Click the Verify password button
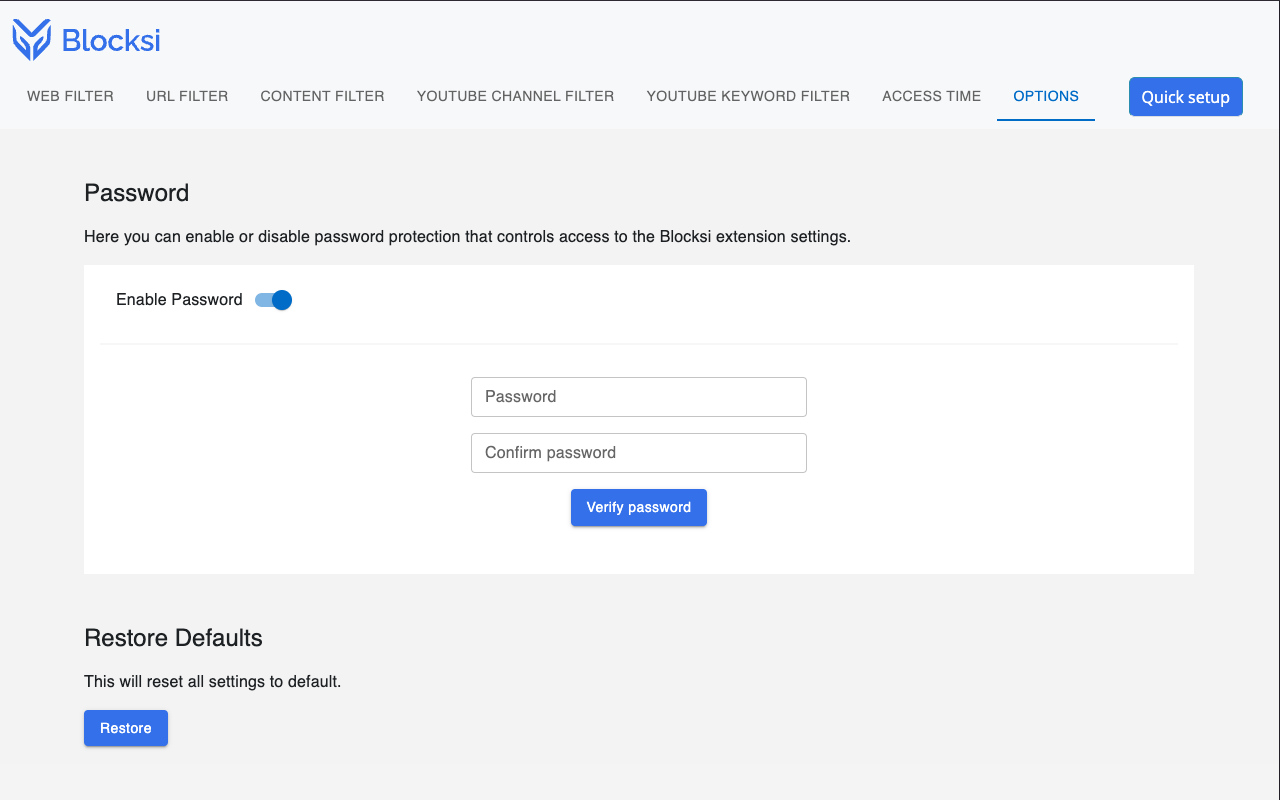 639,507
